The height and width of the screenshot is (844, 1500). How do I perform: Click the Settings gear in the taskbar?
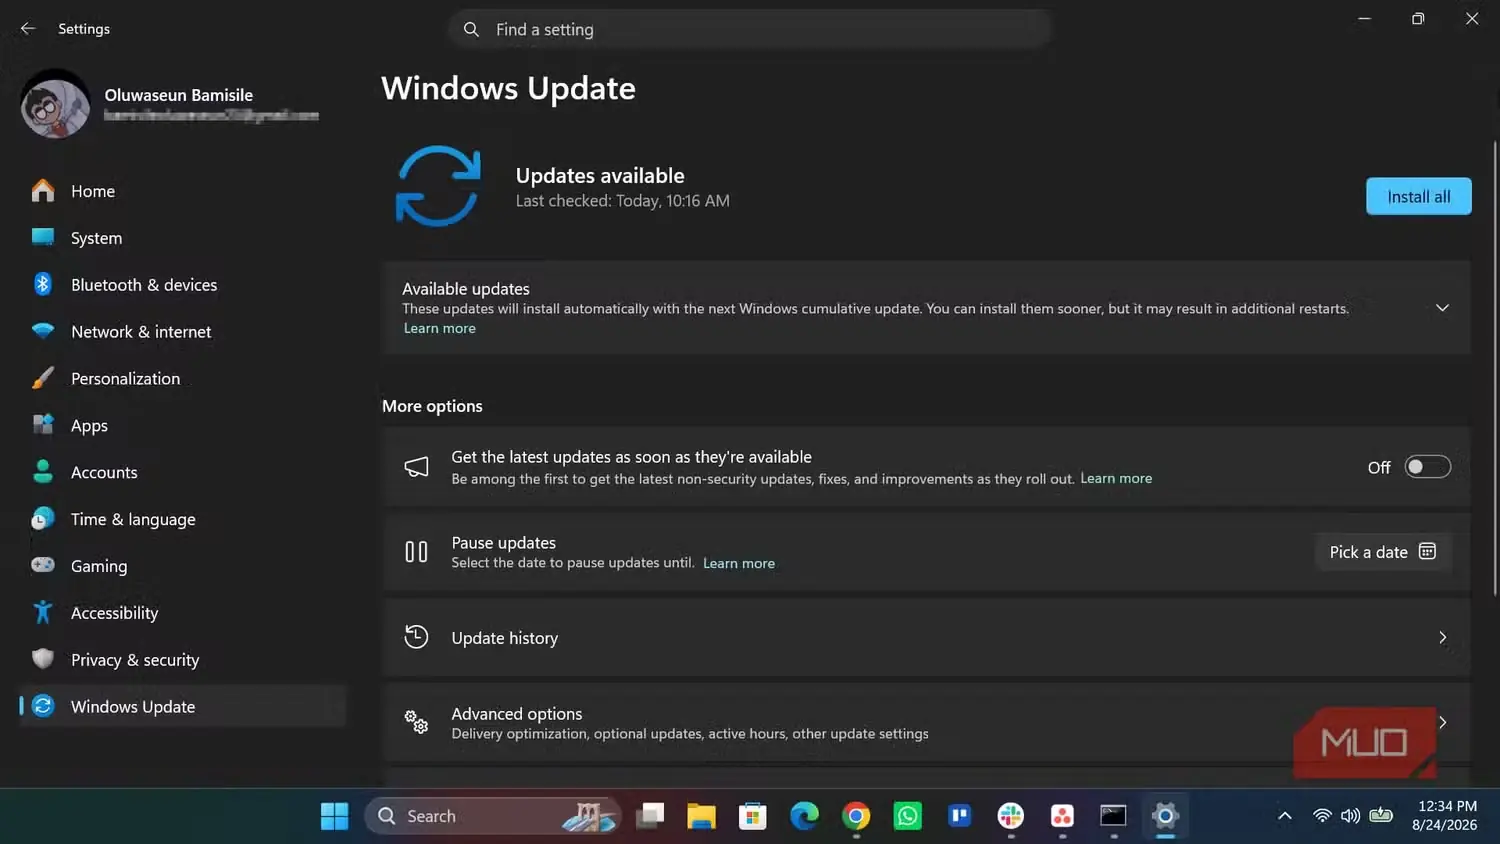(x=1165, y=817)
